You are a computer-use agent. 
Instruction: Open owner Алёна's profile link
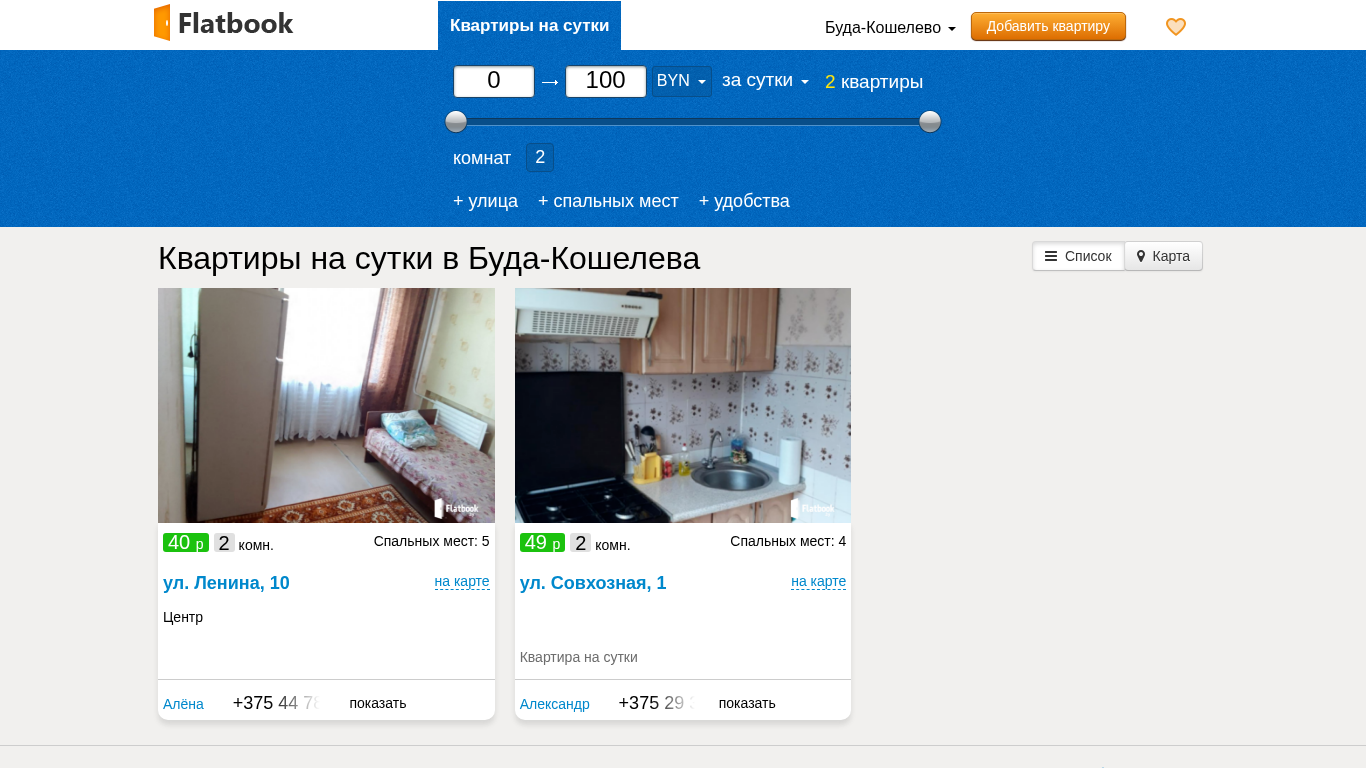[183, 704]
